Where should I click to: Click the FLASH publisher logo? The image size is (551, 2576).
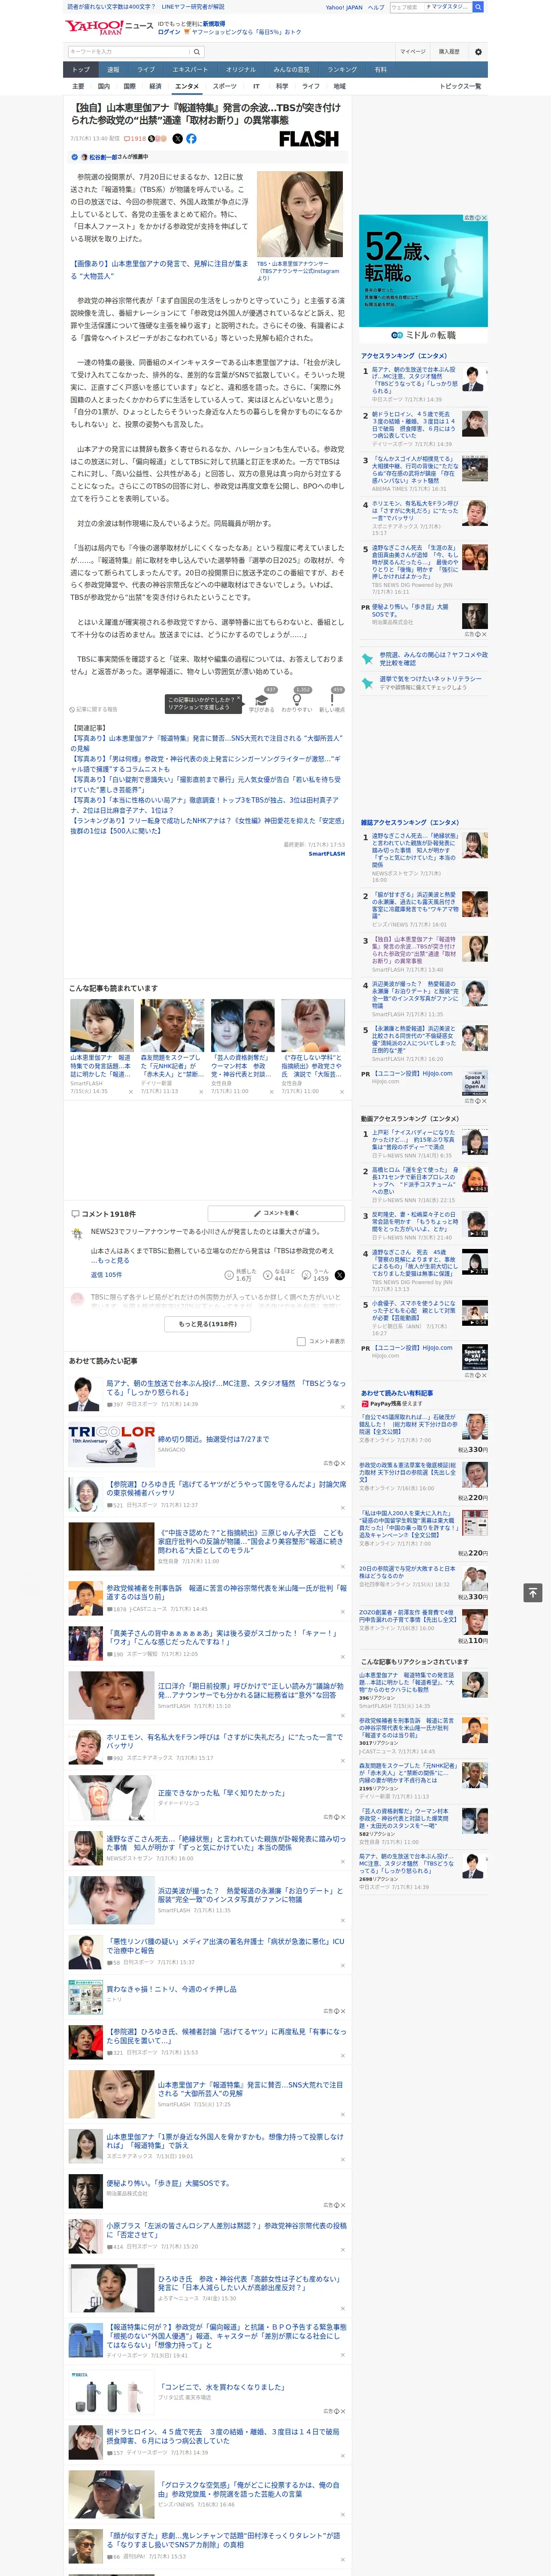[308, 139]
